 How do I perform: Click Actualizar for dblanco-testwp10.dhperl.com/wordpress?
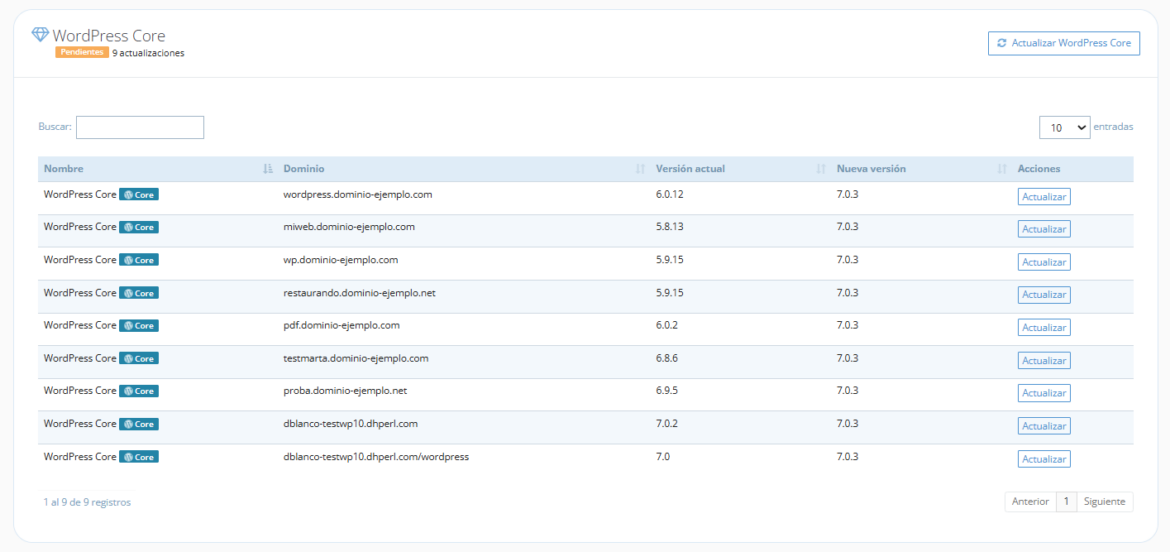(x=1044, y=459)
